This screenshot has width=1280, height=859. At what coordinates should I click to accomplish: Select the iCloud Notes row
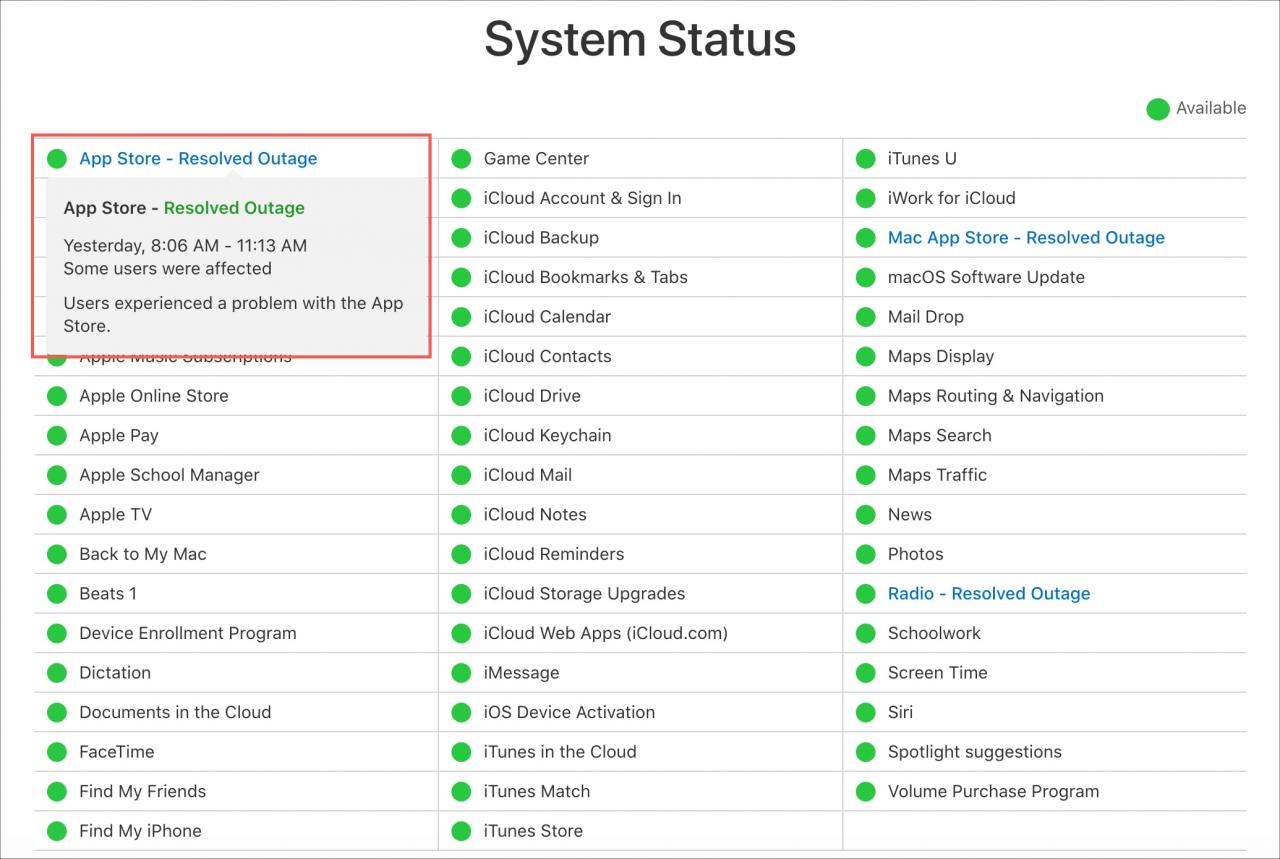[640, 515]
